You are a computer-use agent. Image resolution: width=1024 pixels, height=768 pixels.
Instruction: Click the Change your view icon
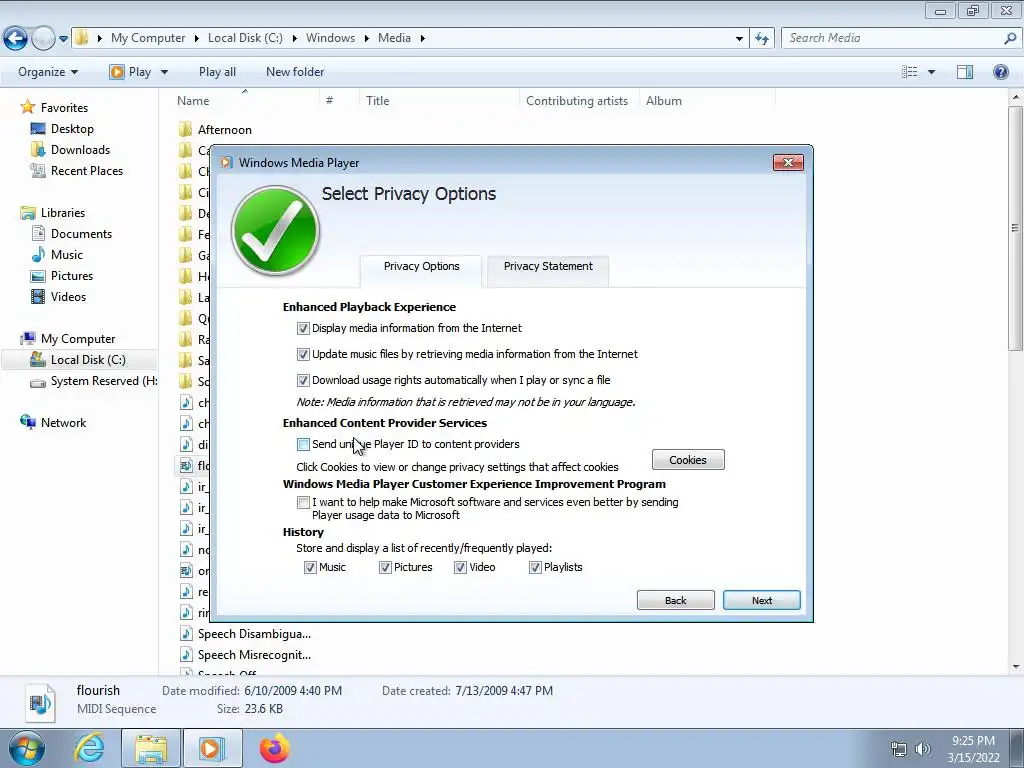910,72
